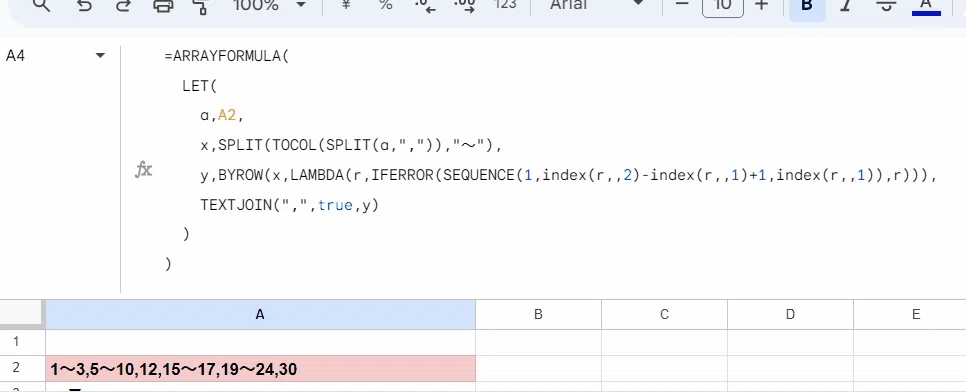Screen dimensions: 966x392
Task: Click the TEXTJOIN line in the formula
Action: (x=289, y=205)
